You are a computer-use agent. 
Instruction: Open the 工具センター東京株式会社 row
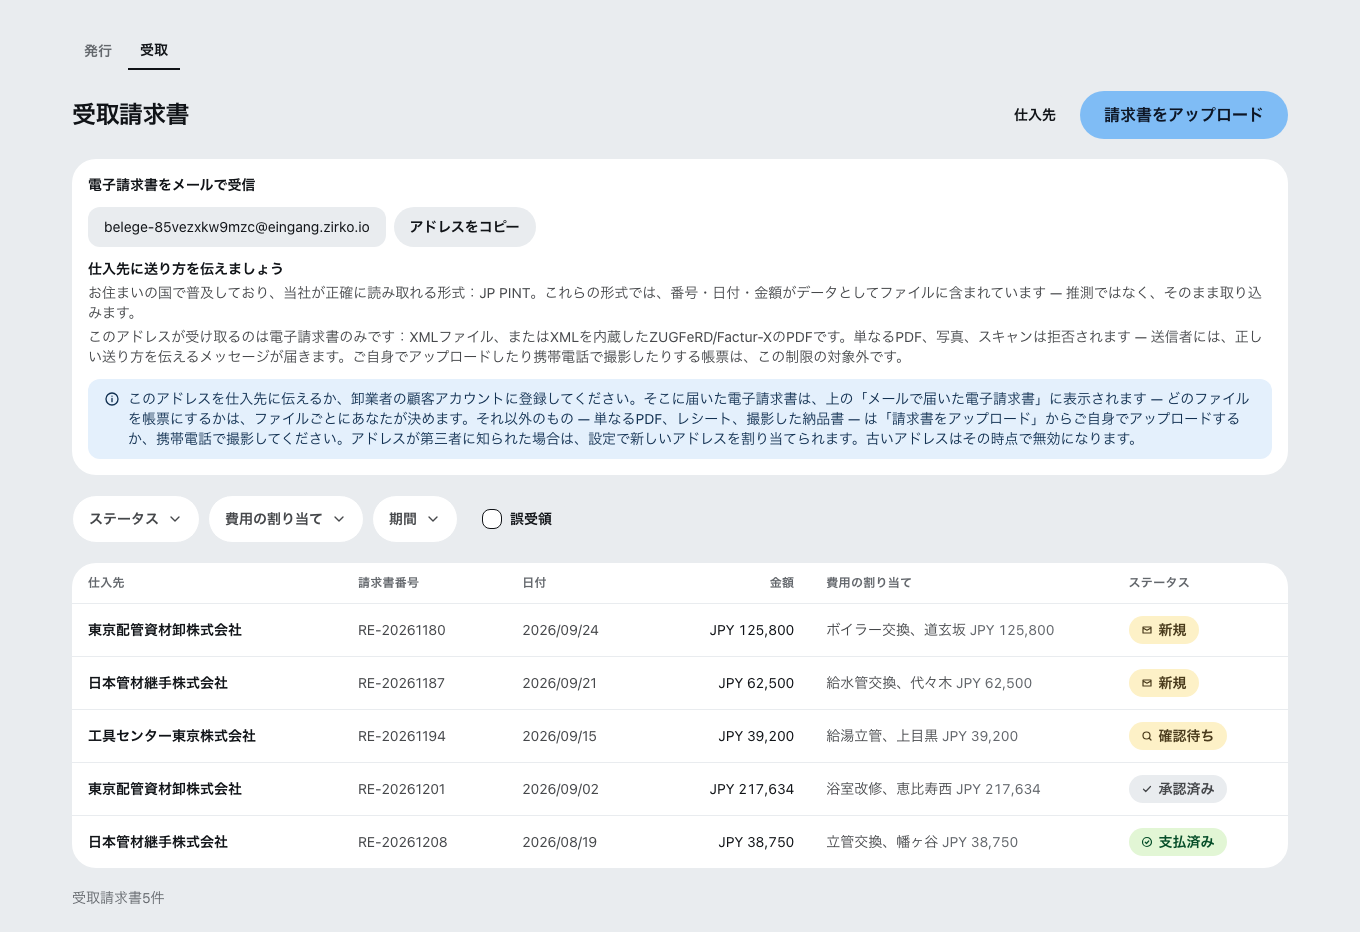click(680, 736)
